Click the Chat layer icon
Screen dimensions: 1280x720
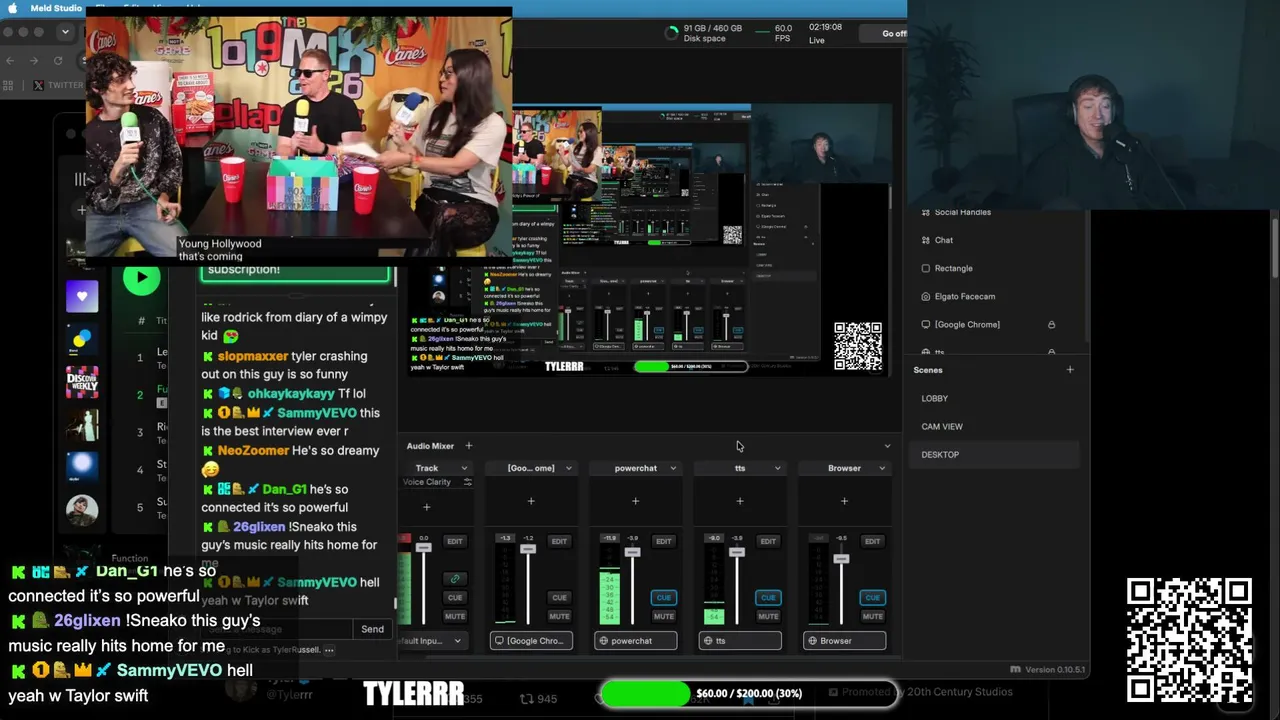click(925, 241)
